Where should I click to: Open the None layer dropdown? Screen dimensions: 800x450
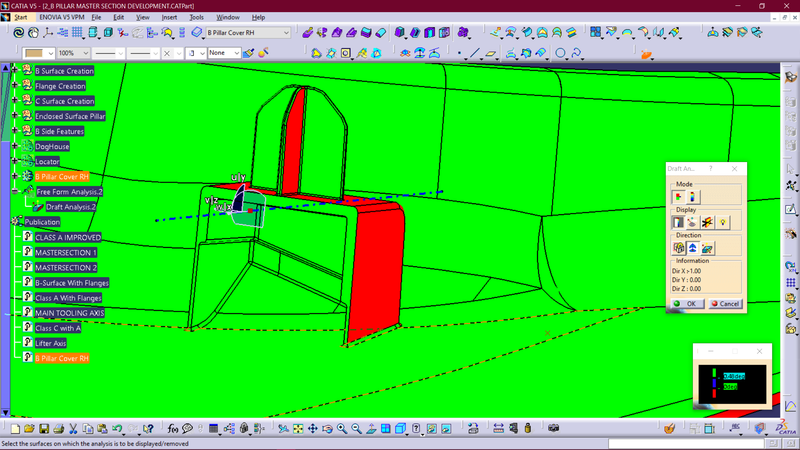click(236, 53)
